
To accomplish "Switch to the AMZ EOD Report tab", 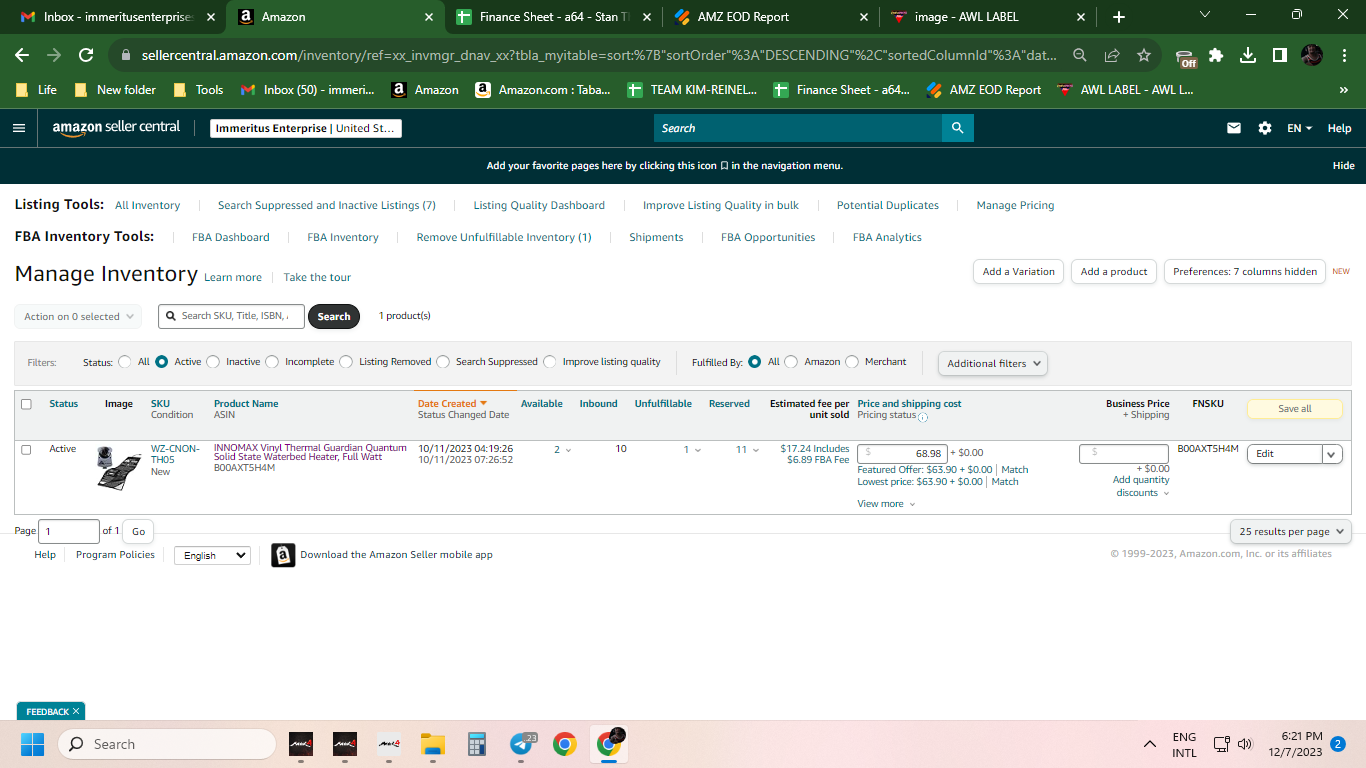I will [771, 17].
